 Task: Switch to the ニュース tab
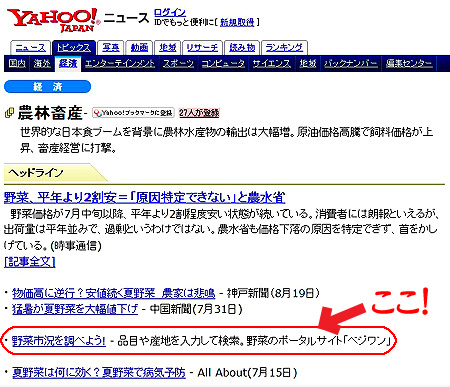point(30,48)
